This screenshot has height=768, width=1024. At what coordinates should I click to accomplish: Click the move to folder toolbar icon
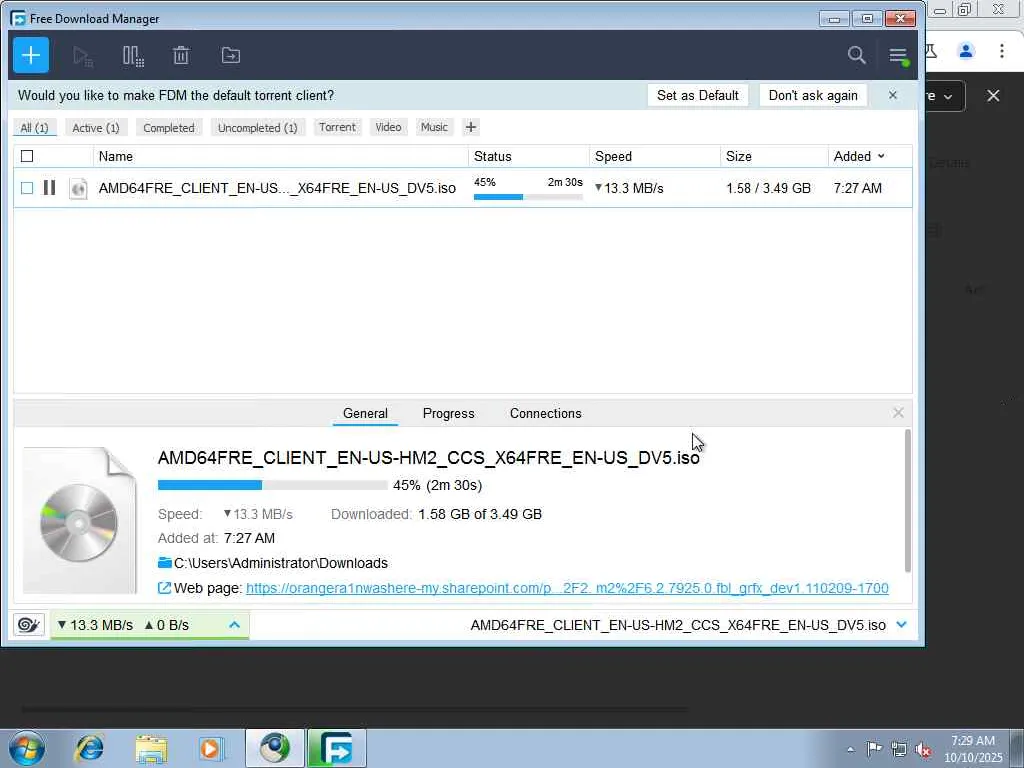231,56
